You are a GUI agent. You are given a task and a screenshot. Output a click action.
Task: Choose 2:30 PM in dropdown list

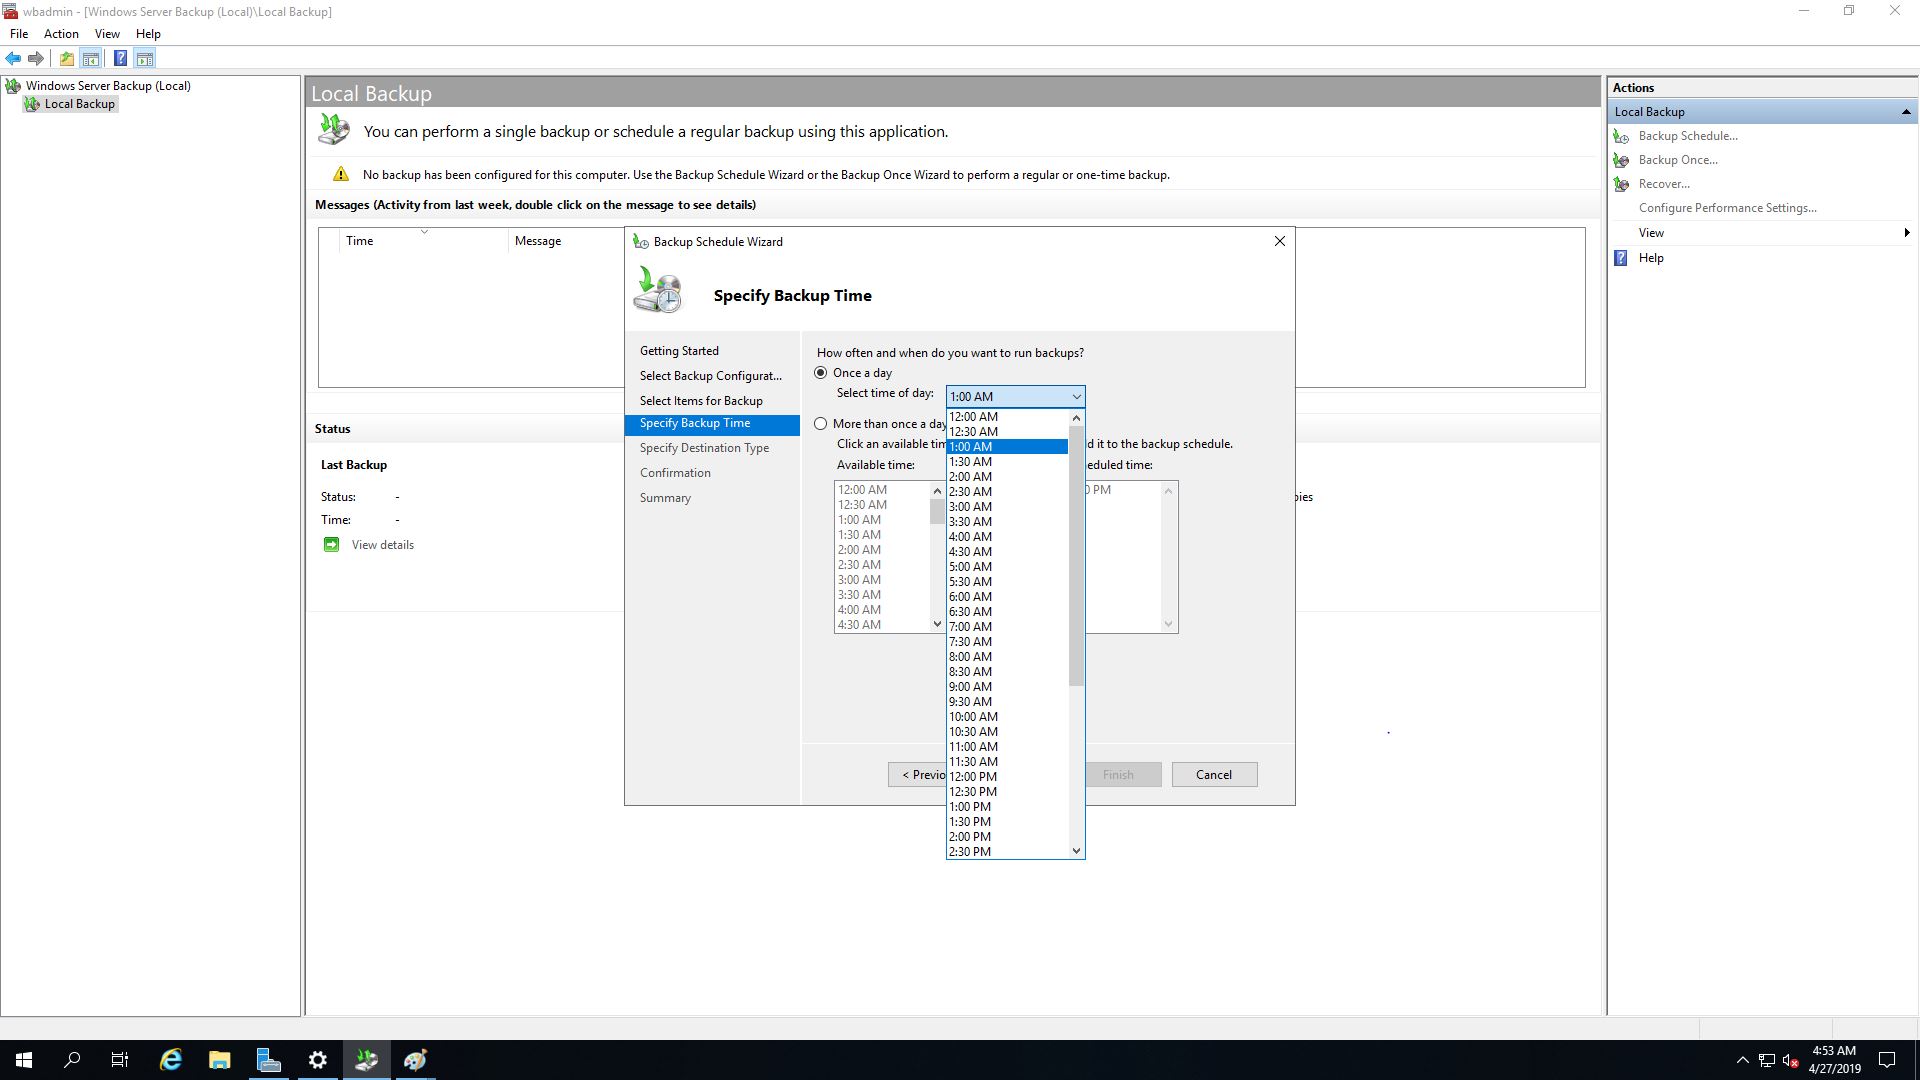[1008, 852]
